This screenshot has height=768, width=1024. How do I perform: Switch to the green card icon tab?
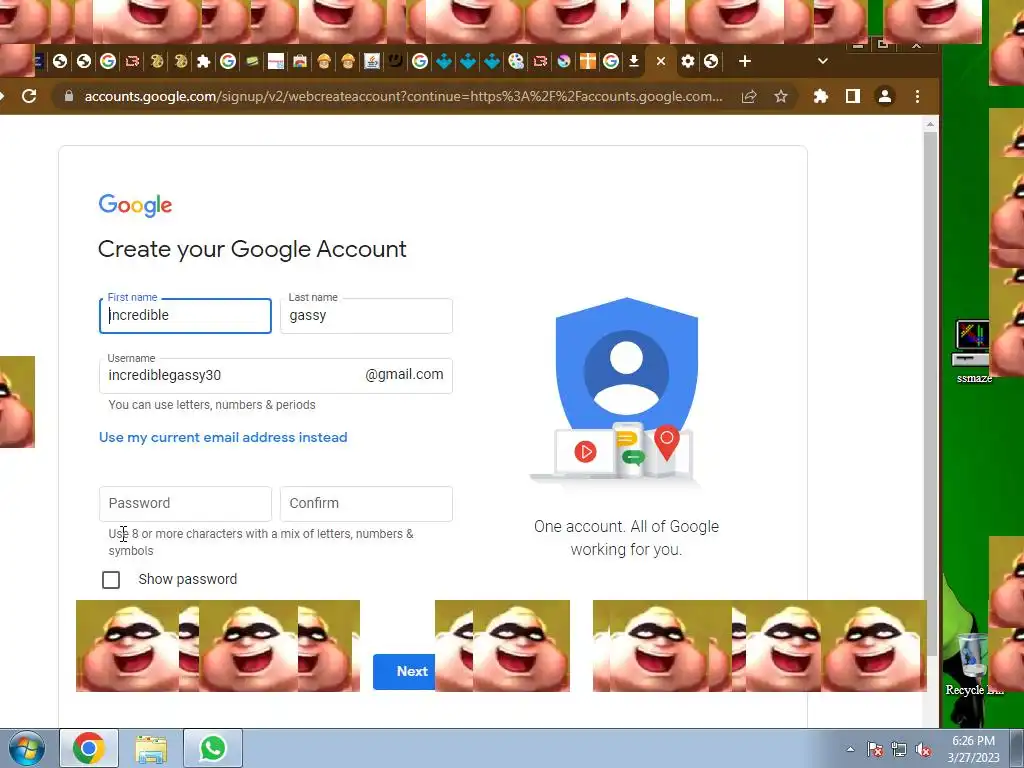tap(252, 61)
